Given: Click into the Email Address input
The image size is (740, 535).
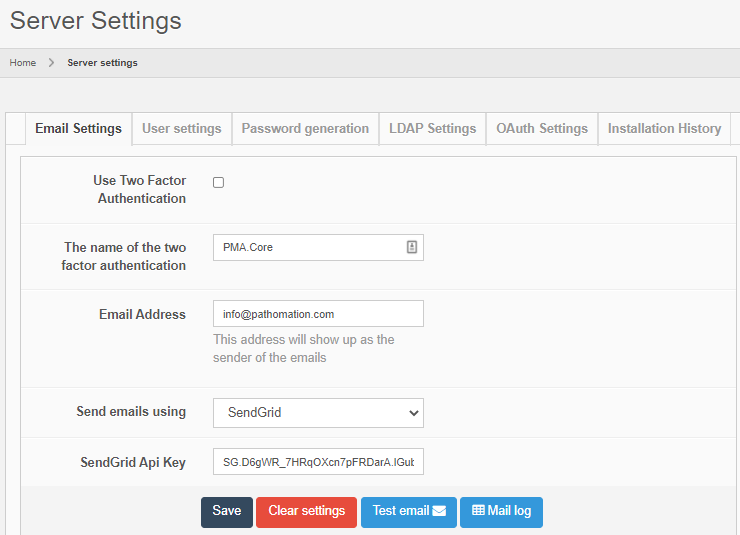Looking at the screenshot, I should coord(318,314).
